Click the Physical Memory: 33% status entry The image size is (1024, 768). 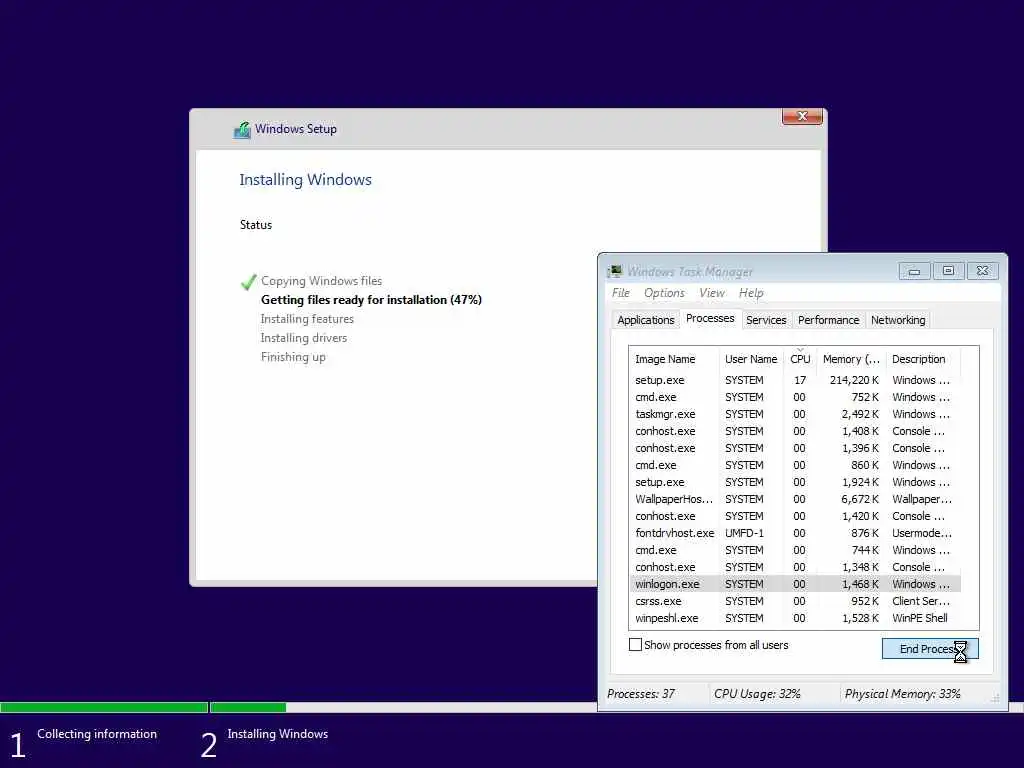[x=903, y=694]
